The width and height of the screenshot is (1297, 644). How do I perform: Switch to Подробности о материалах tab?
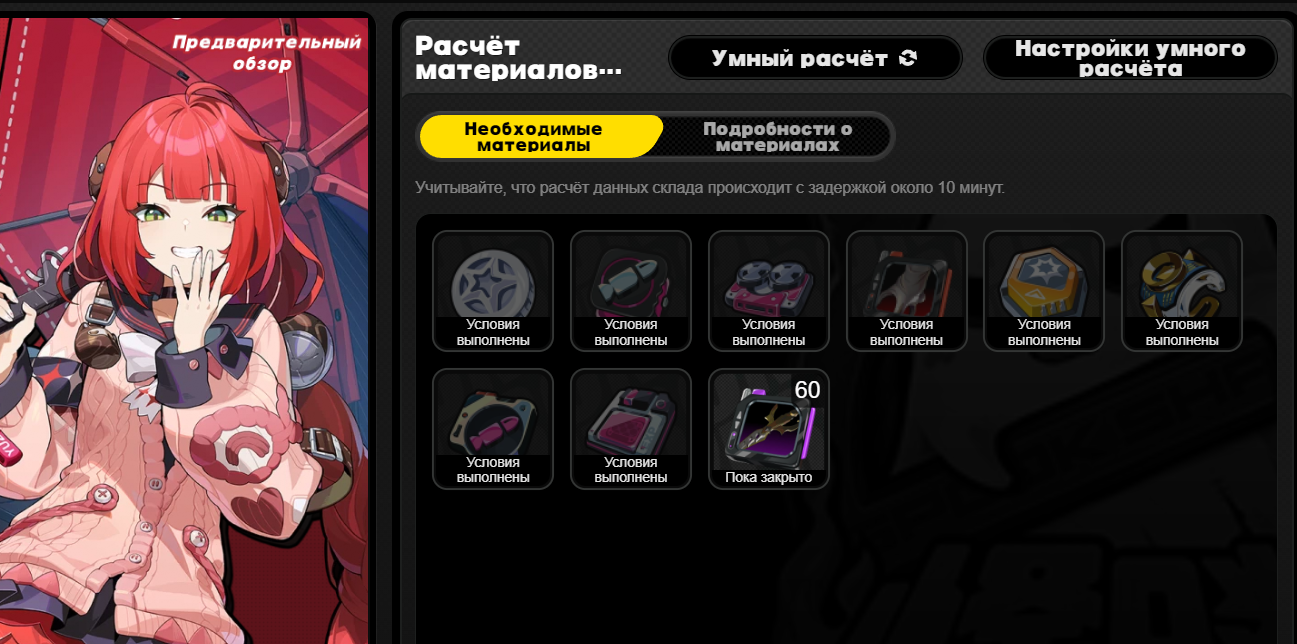point(777,137)
